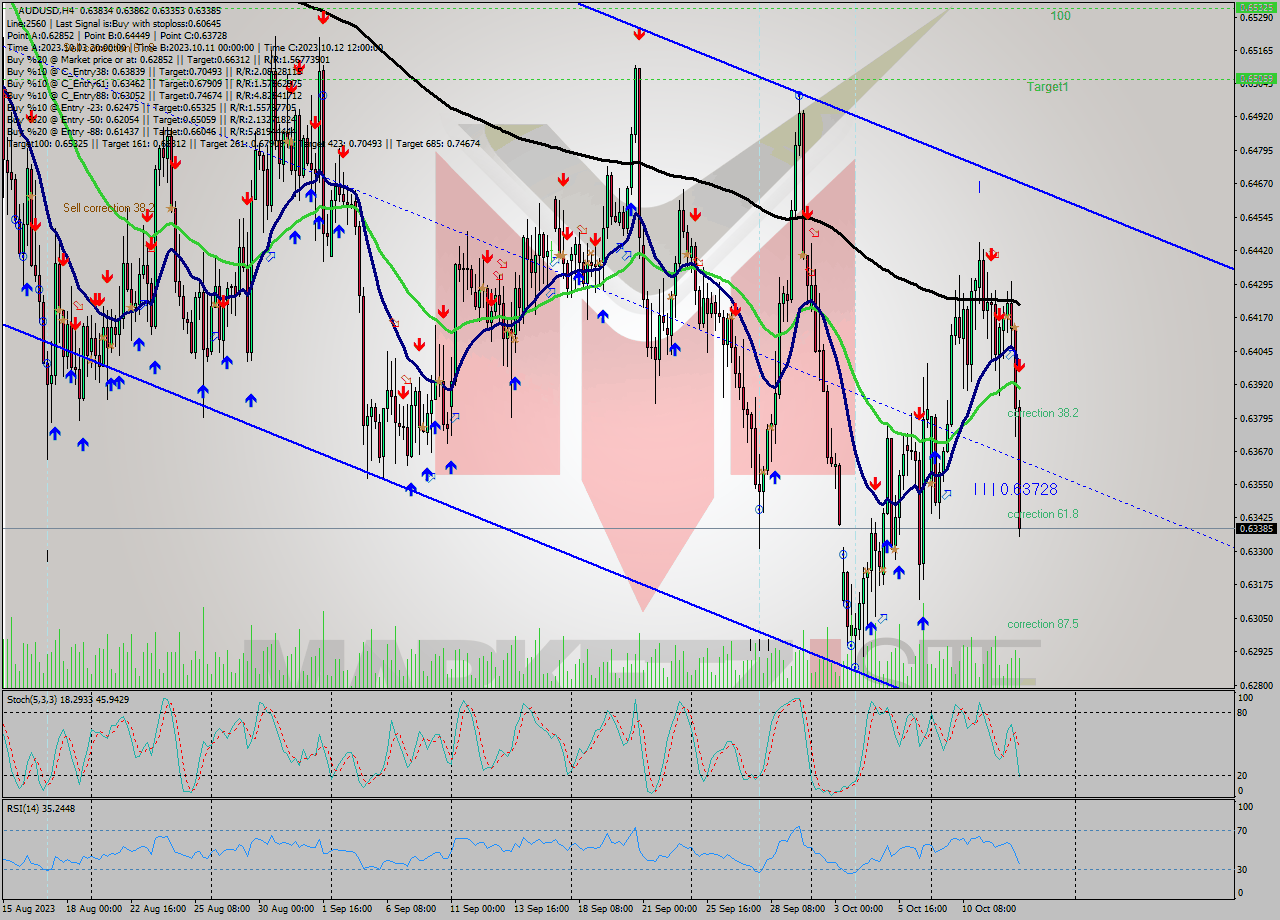Click the 'Target 685: 0.74674' text

pyautogui.click(x=438, y=143)
